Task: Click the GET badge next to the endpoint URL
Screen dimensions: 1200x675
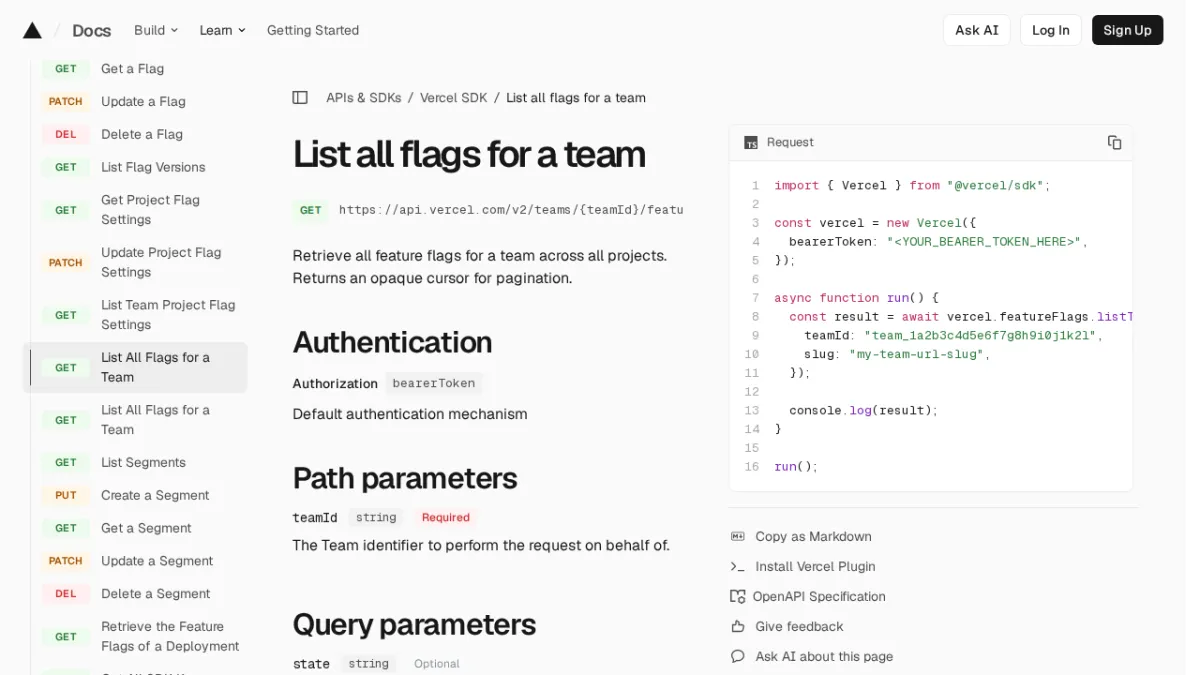Action: coord(311,210)
